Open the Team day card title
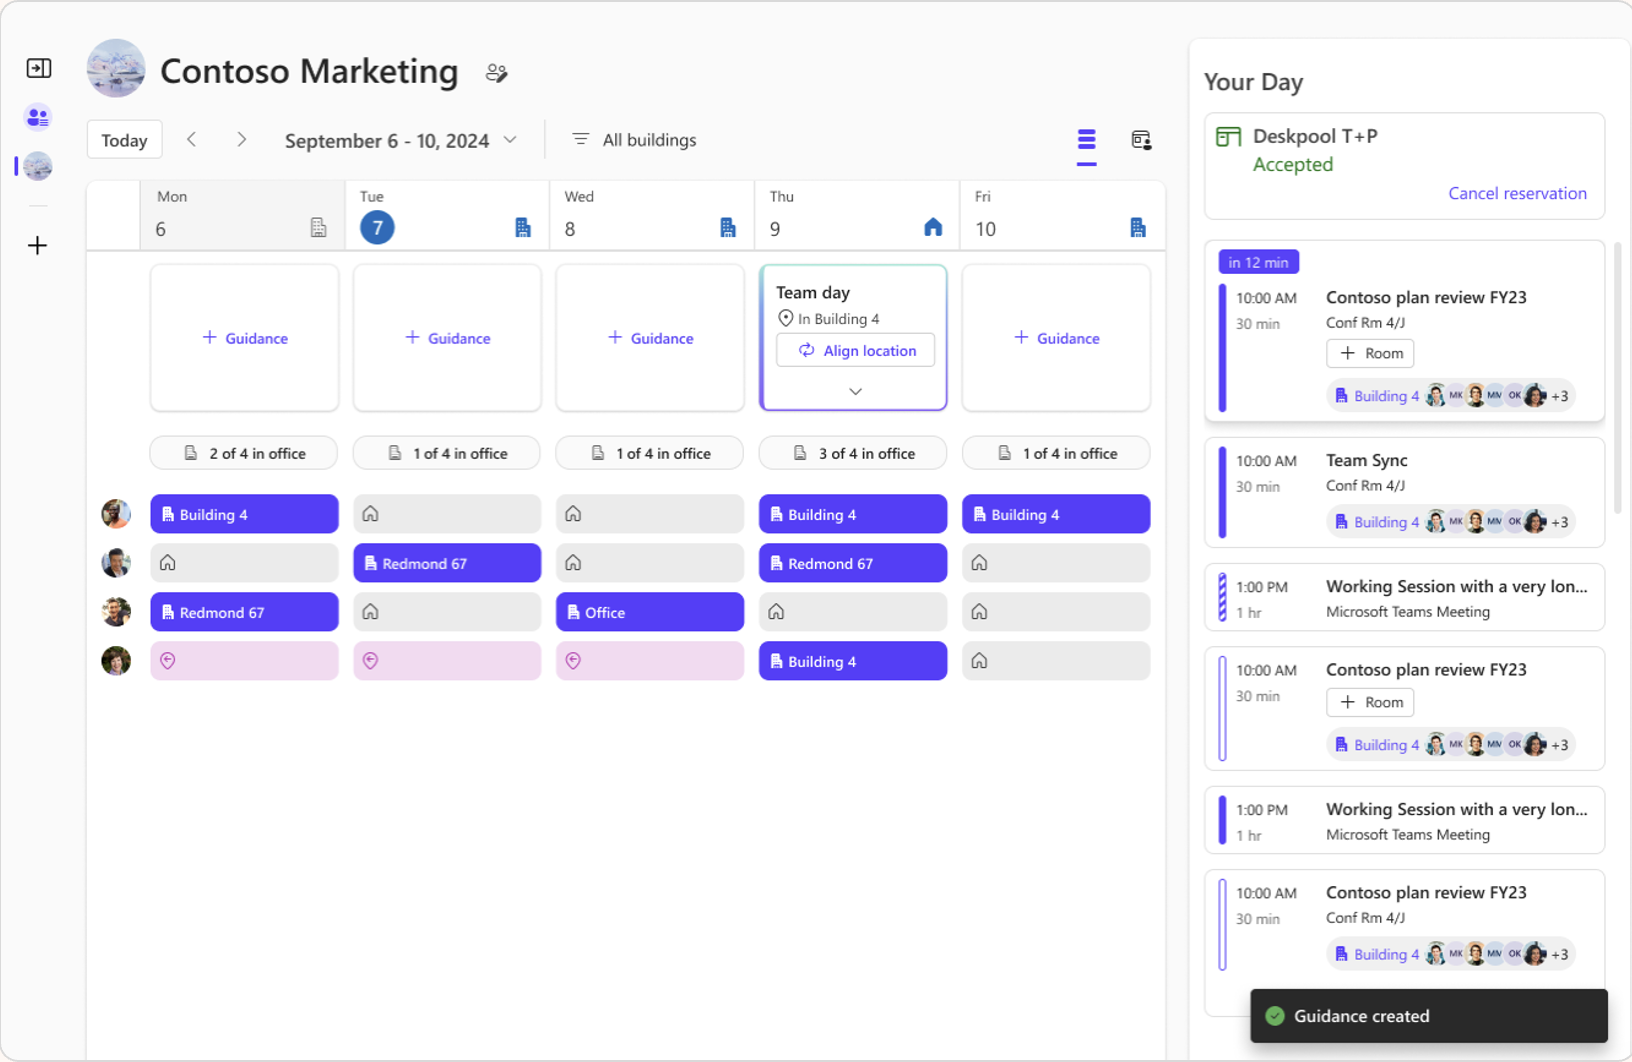Viewport: 1632px width, 1062px height. tap(813, 292)
